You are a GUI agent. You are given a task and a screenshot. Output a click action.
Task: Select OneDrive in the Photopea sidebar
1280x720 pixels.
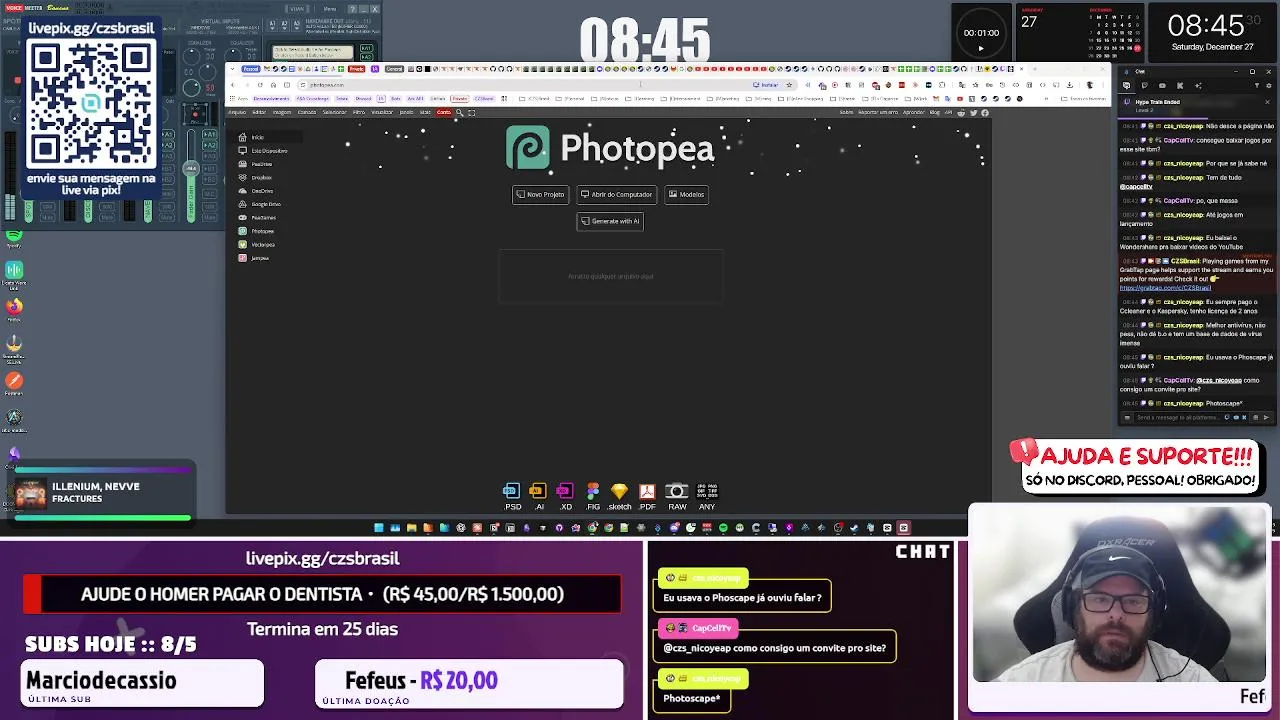tap(256, 191)
